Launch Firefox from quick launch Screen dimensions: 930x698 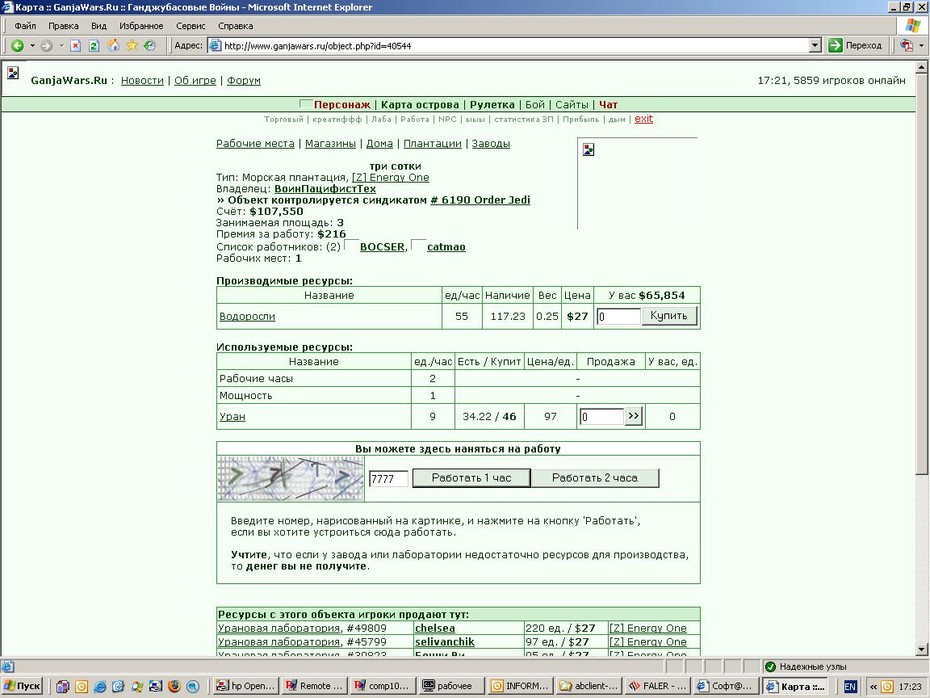pos(174,686)
